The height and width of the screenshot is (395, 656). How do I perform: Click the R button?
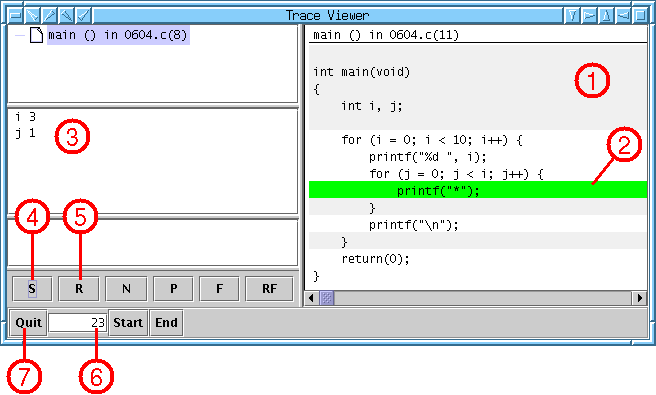tap(79, 288)
